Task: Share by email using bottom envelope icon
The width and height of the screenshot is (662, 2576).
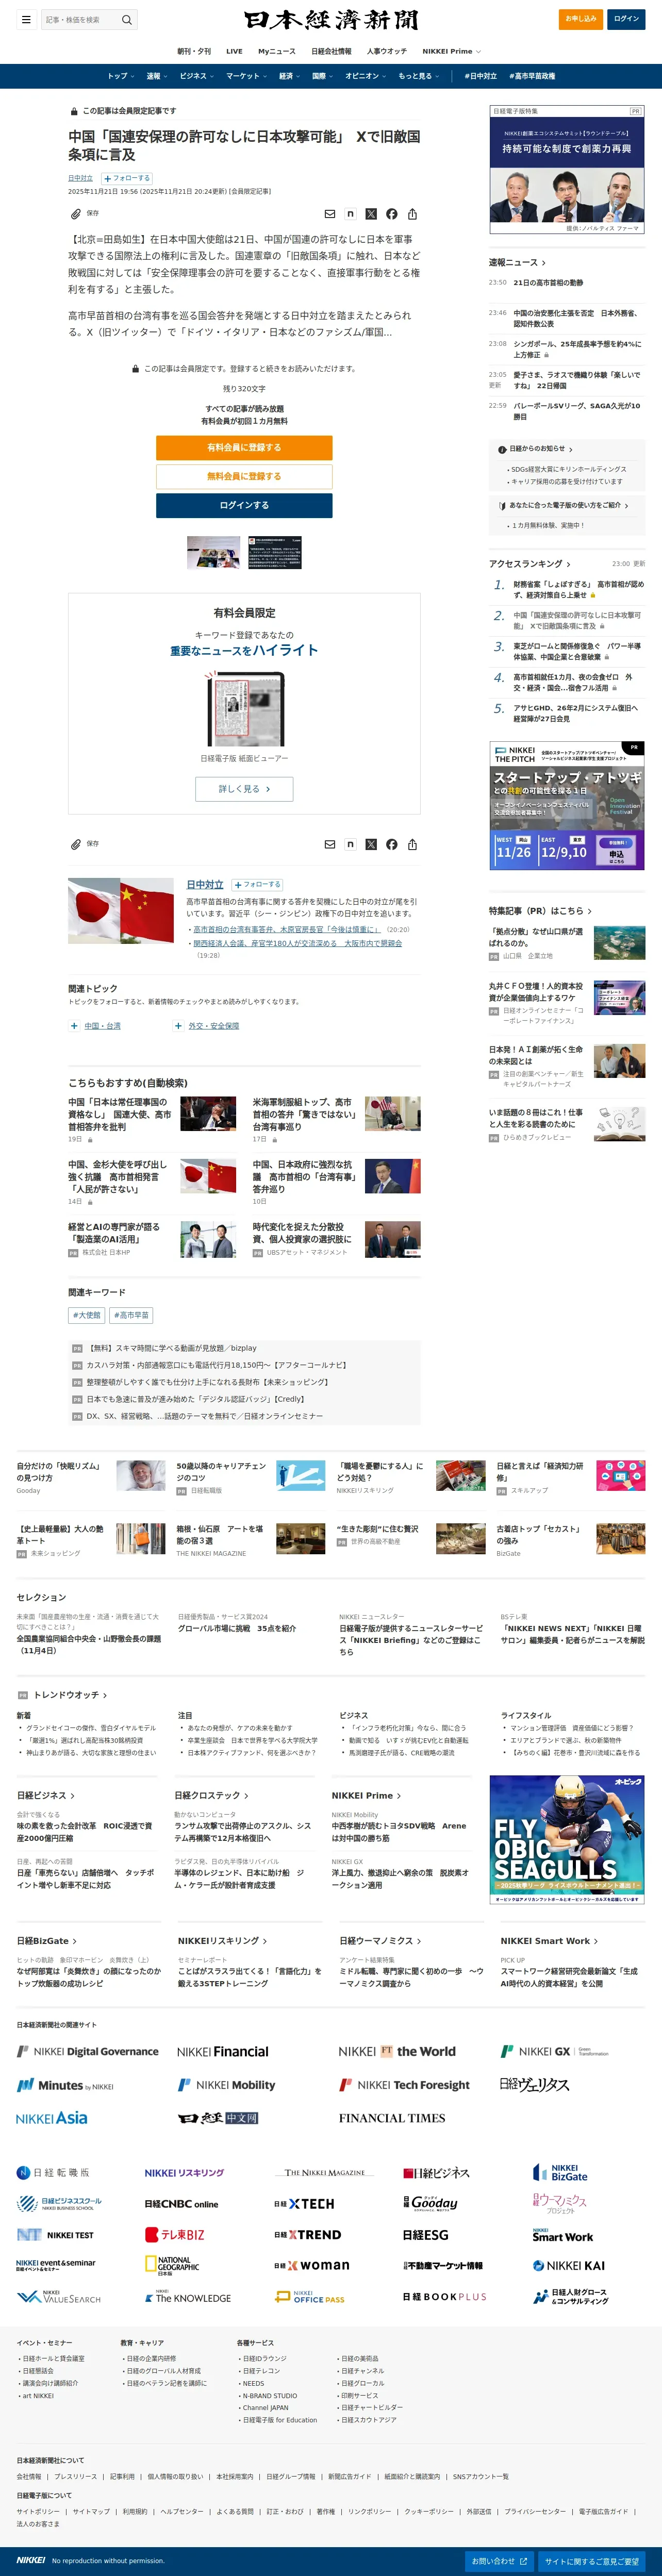Action: (x=330, y=844)
